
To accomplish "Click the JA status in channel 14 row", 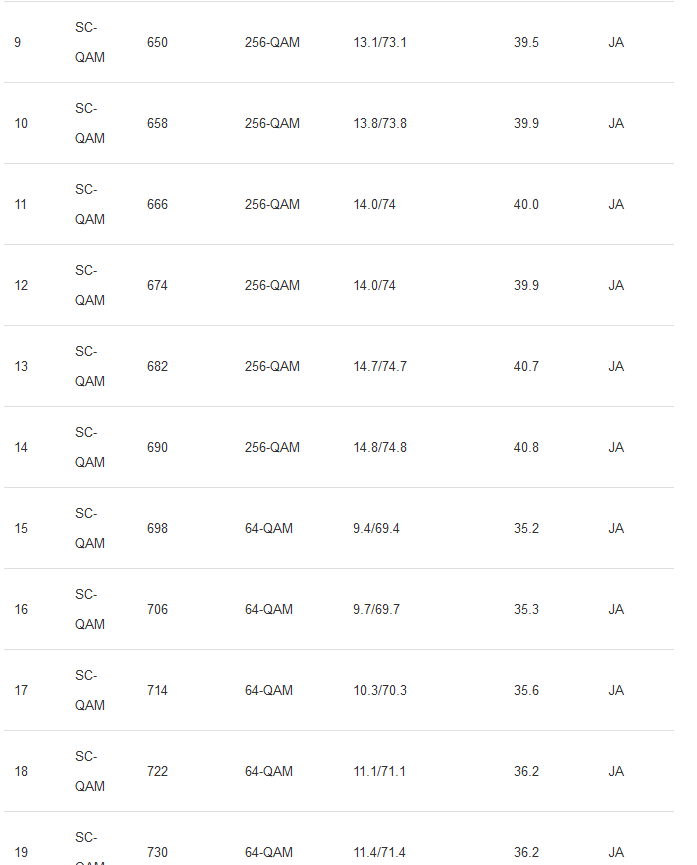I will click(x=616, y=448).
